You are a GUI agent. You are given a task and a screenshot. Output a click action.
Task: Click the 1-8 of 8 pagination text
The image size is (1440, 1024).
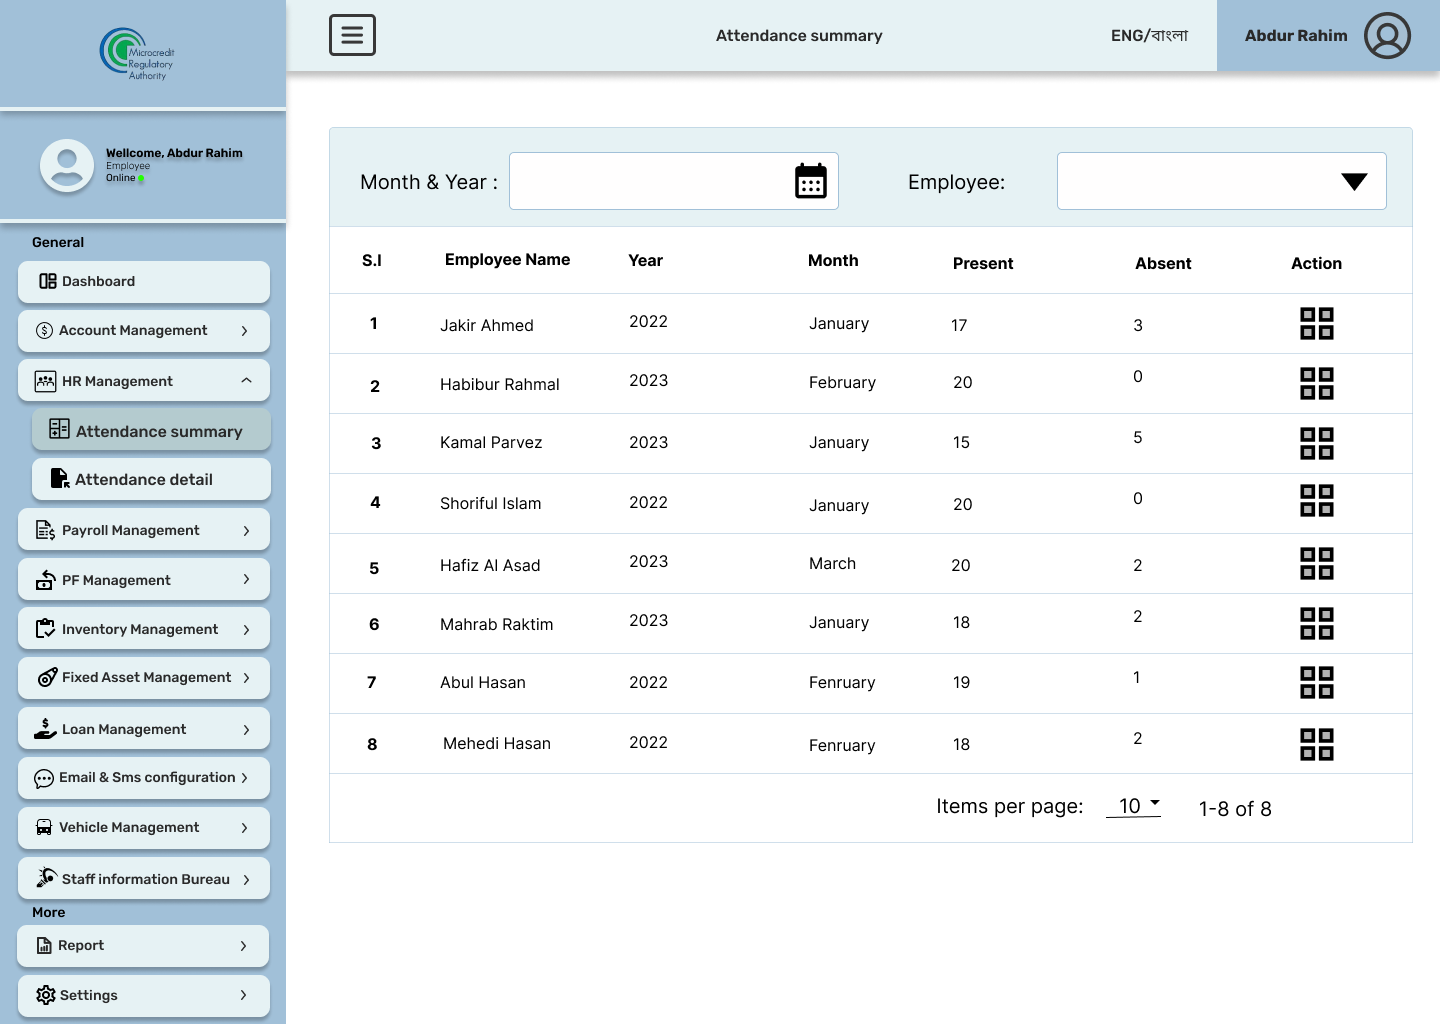[x=1235, y=808]
